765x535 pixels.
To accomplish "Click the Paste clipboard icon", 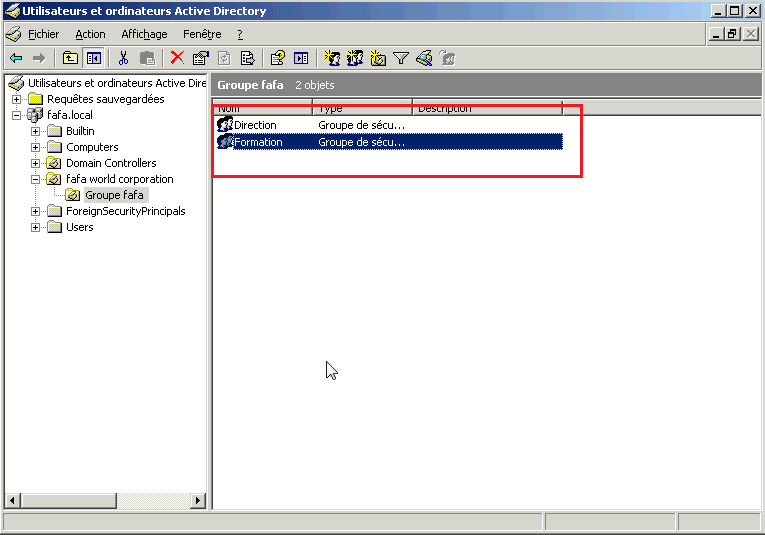I will (x=147, y=59).
